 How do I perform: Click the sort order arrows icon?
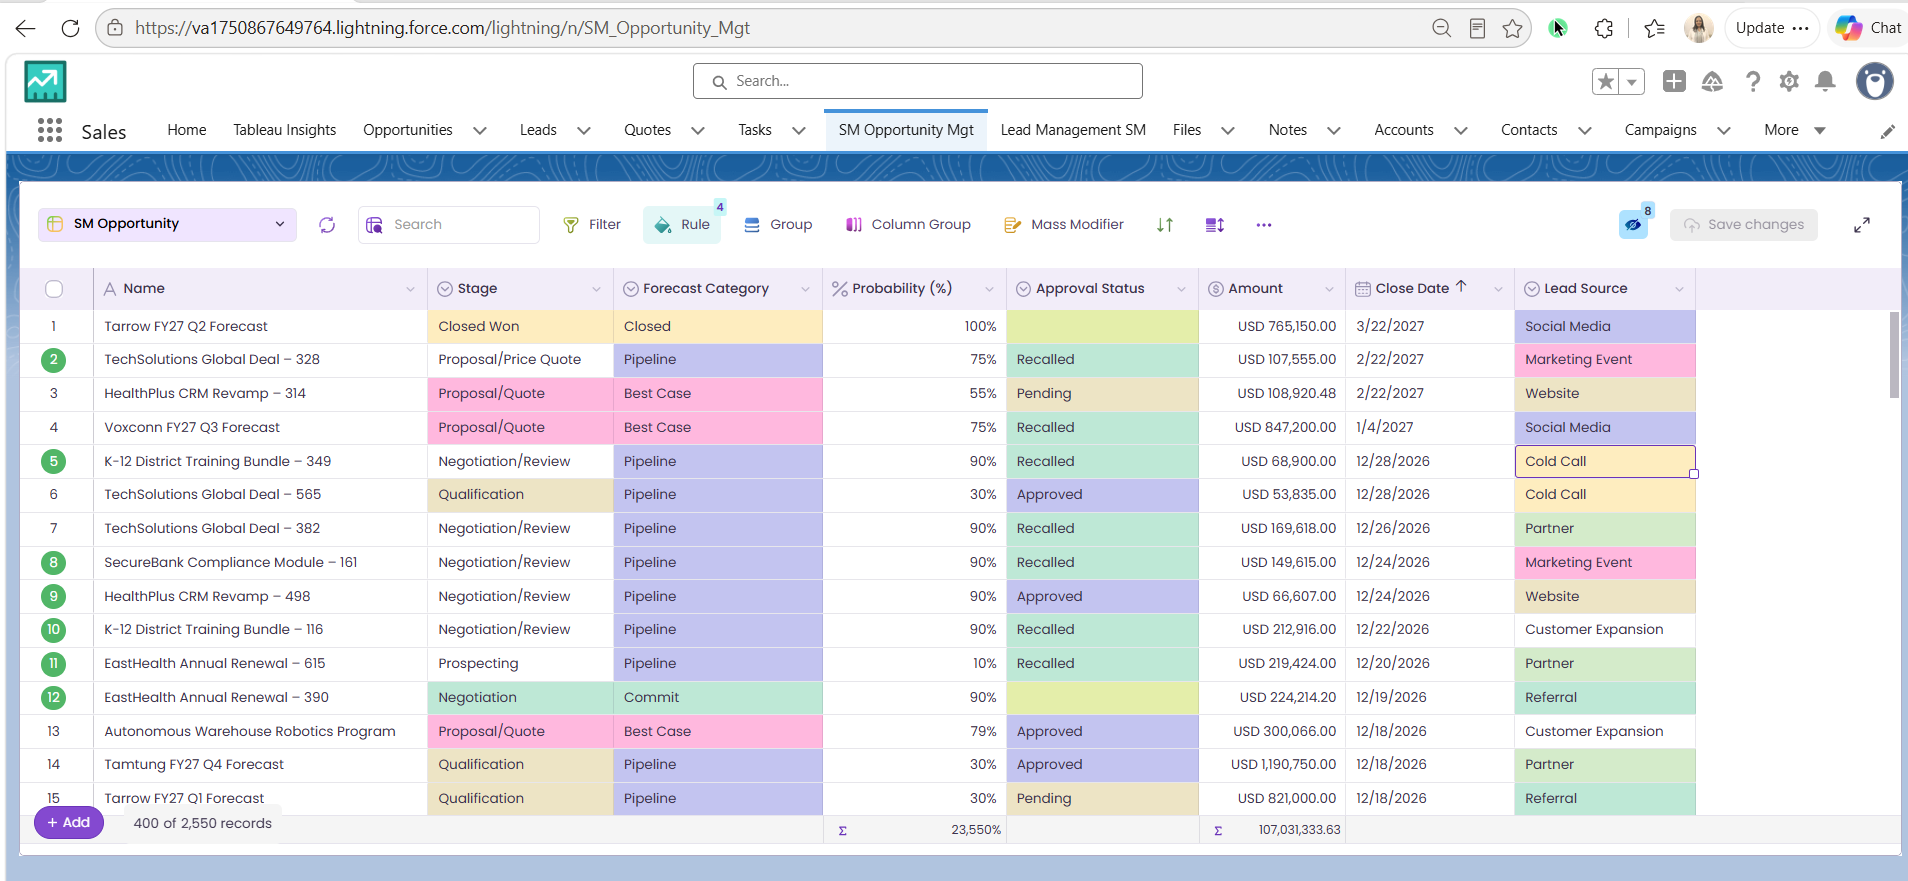(x=1165, y=225)
